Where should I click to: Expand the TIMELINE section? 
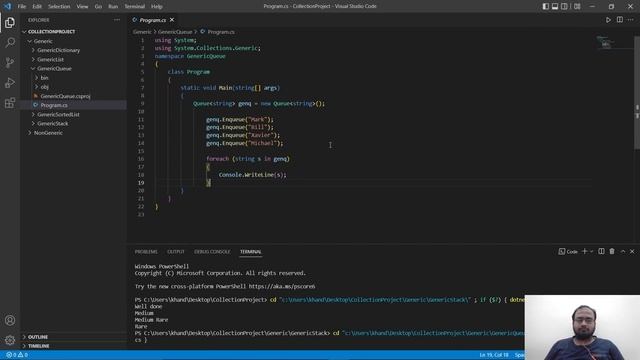click(x=38, y=346)
